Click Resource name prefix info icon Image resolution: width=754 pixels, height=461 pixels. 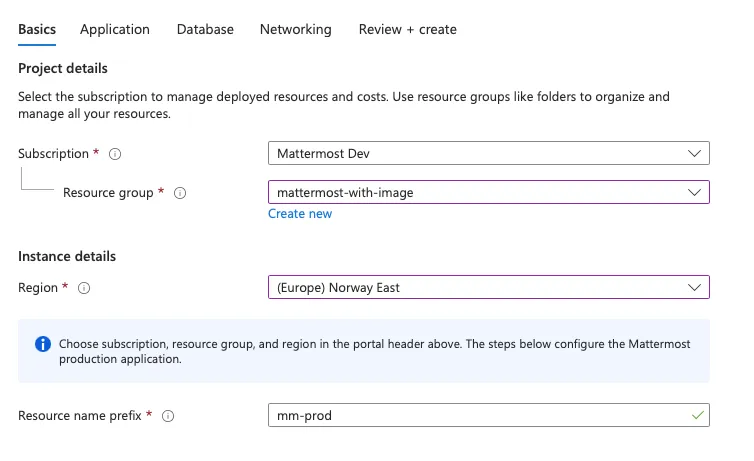pyautogui.click(x=168, y=416)
